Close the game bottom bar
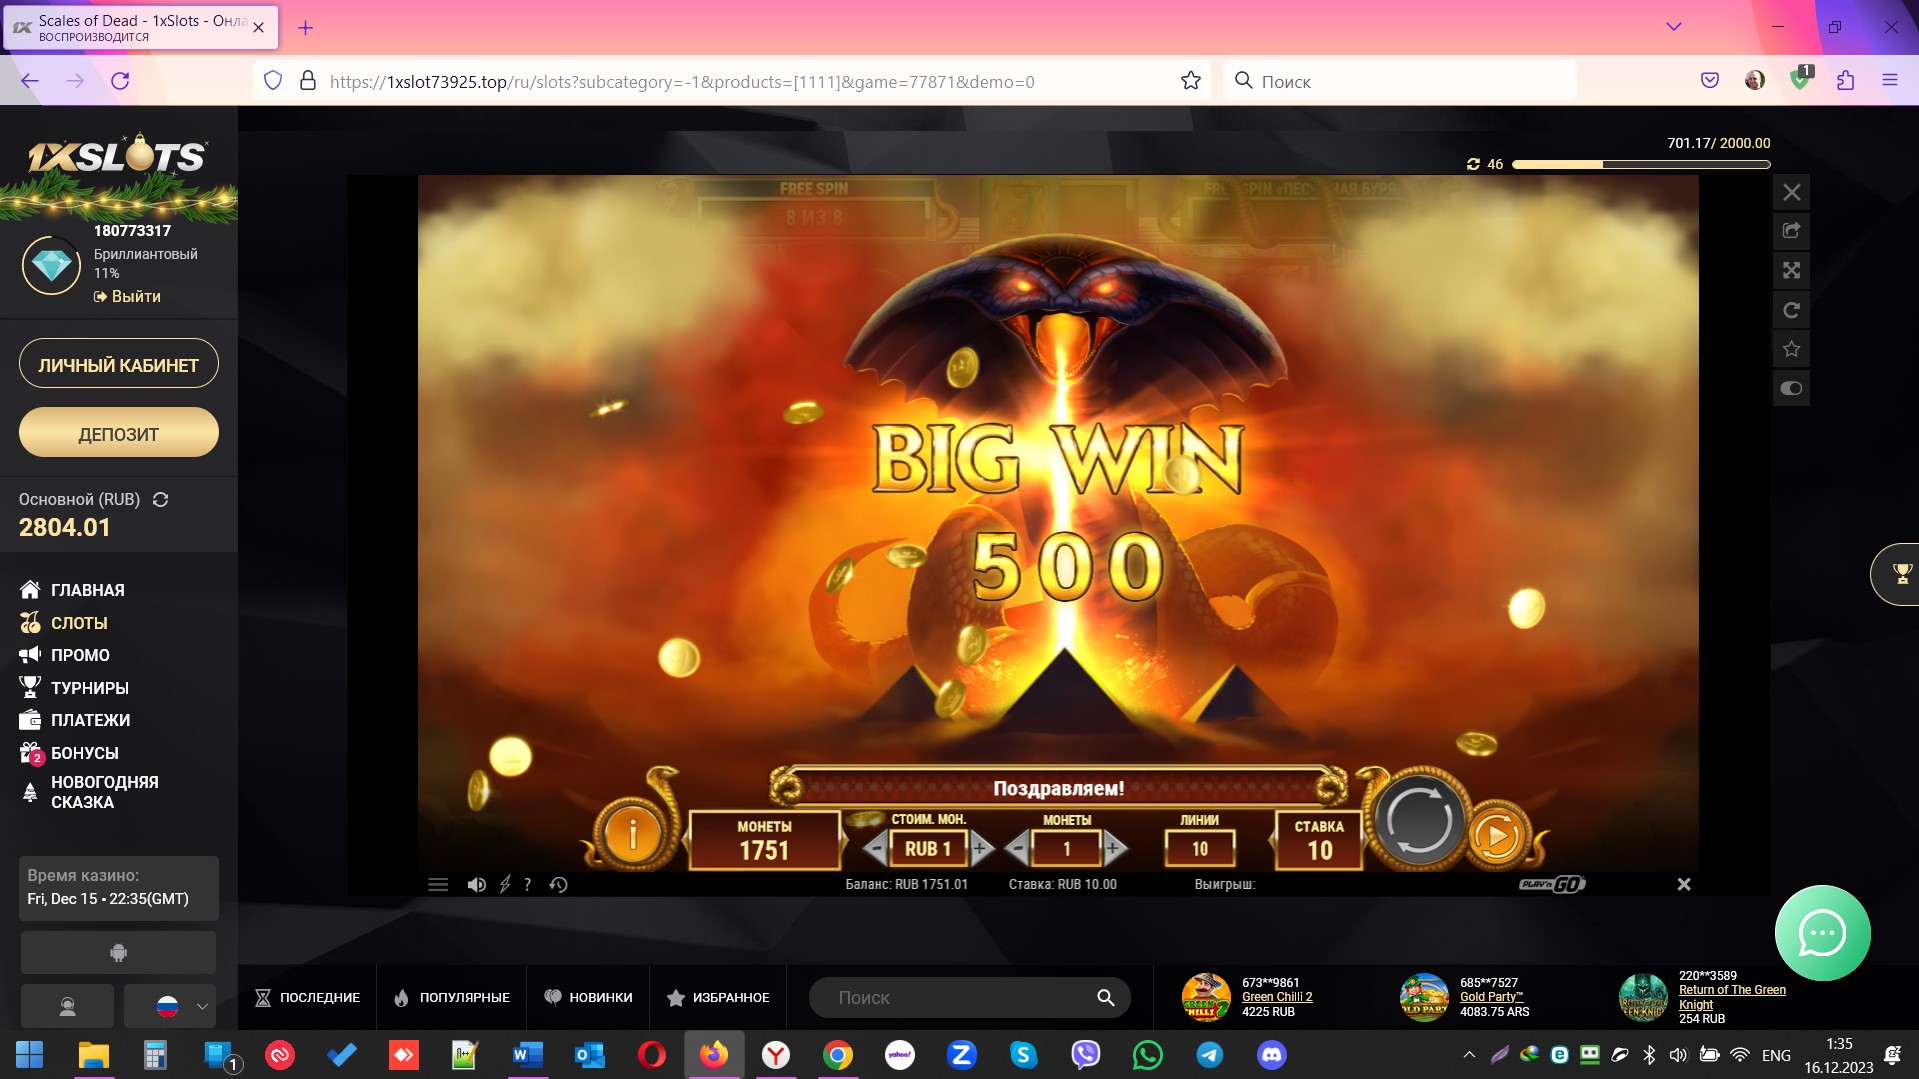Screen dimensions: 1919x1079 click(x=1684, y=884)
